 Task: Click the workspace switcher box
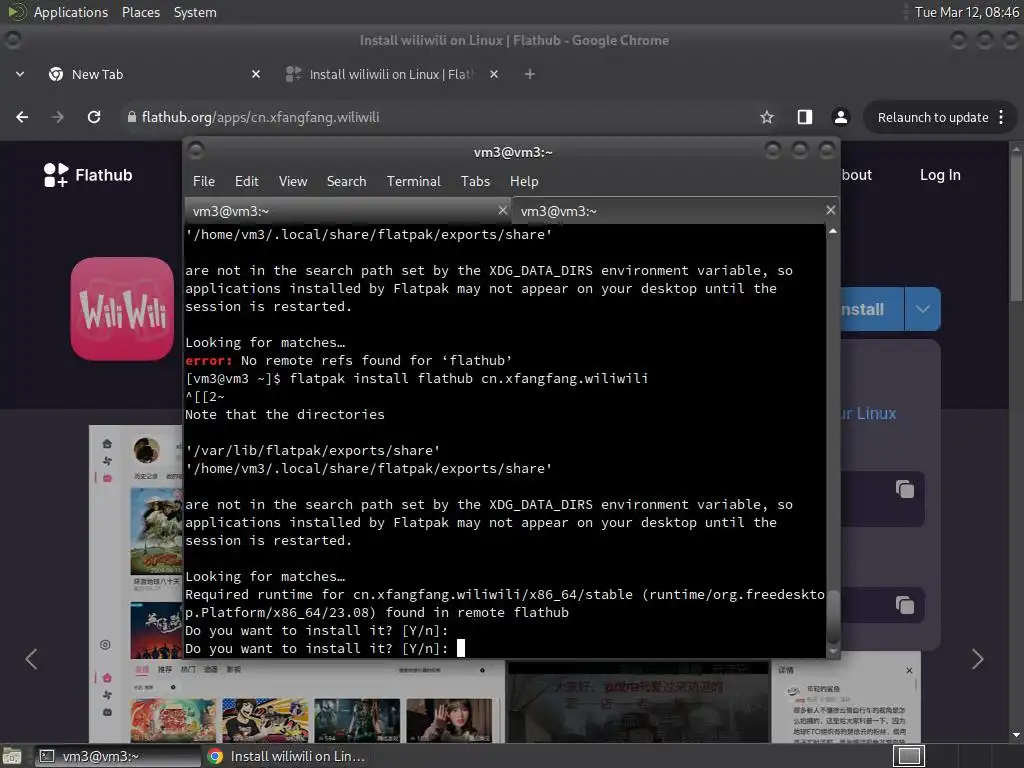point(909,756)
